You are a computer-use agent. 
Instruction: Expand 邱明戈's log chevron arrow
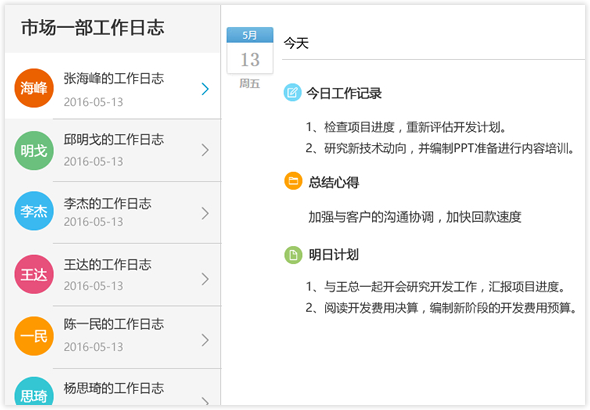[x=205, y=150]
